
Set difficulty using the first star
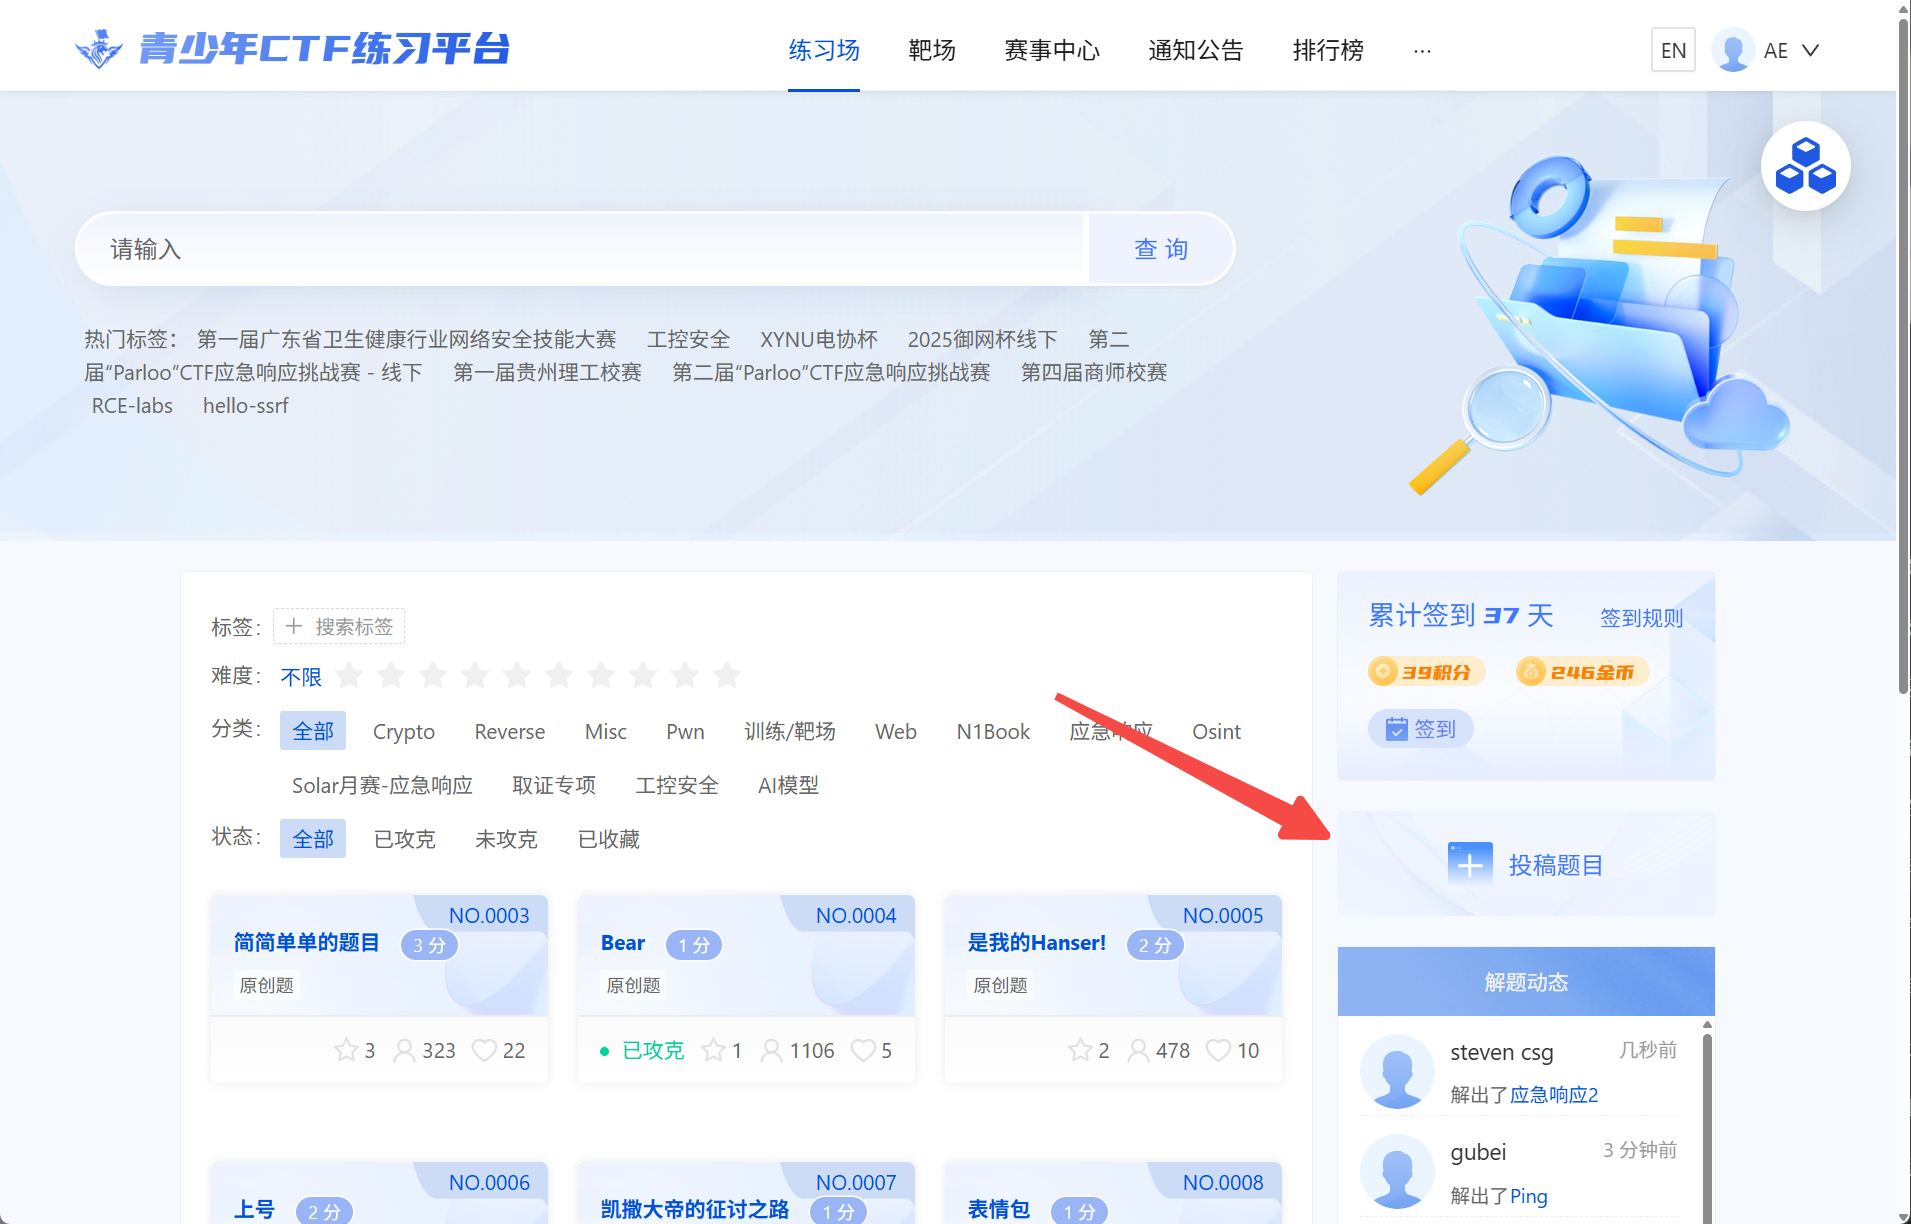[x=349, y=676]
